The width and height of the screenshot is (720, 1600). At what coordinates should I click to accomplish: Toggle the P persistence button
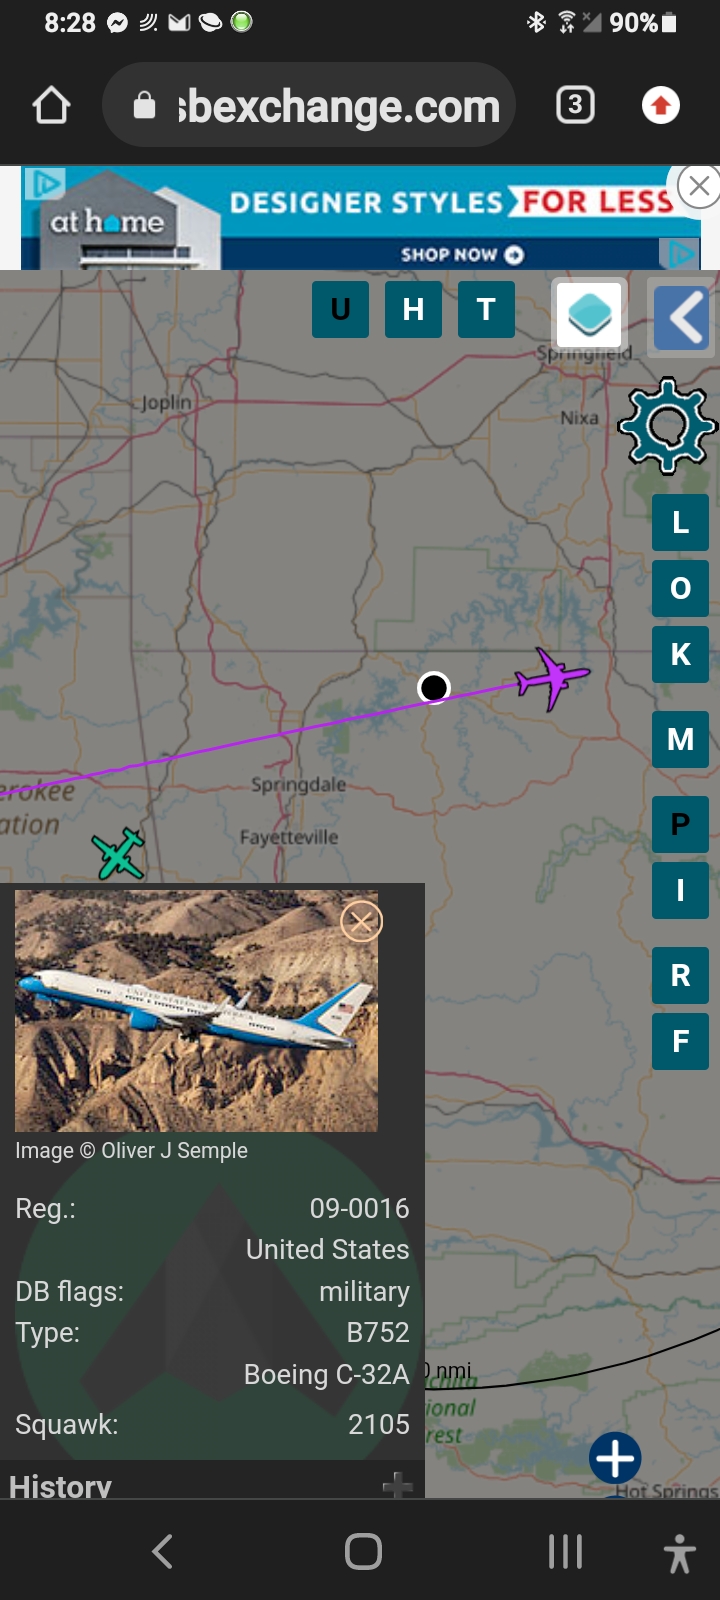click(x=680, y=824)
